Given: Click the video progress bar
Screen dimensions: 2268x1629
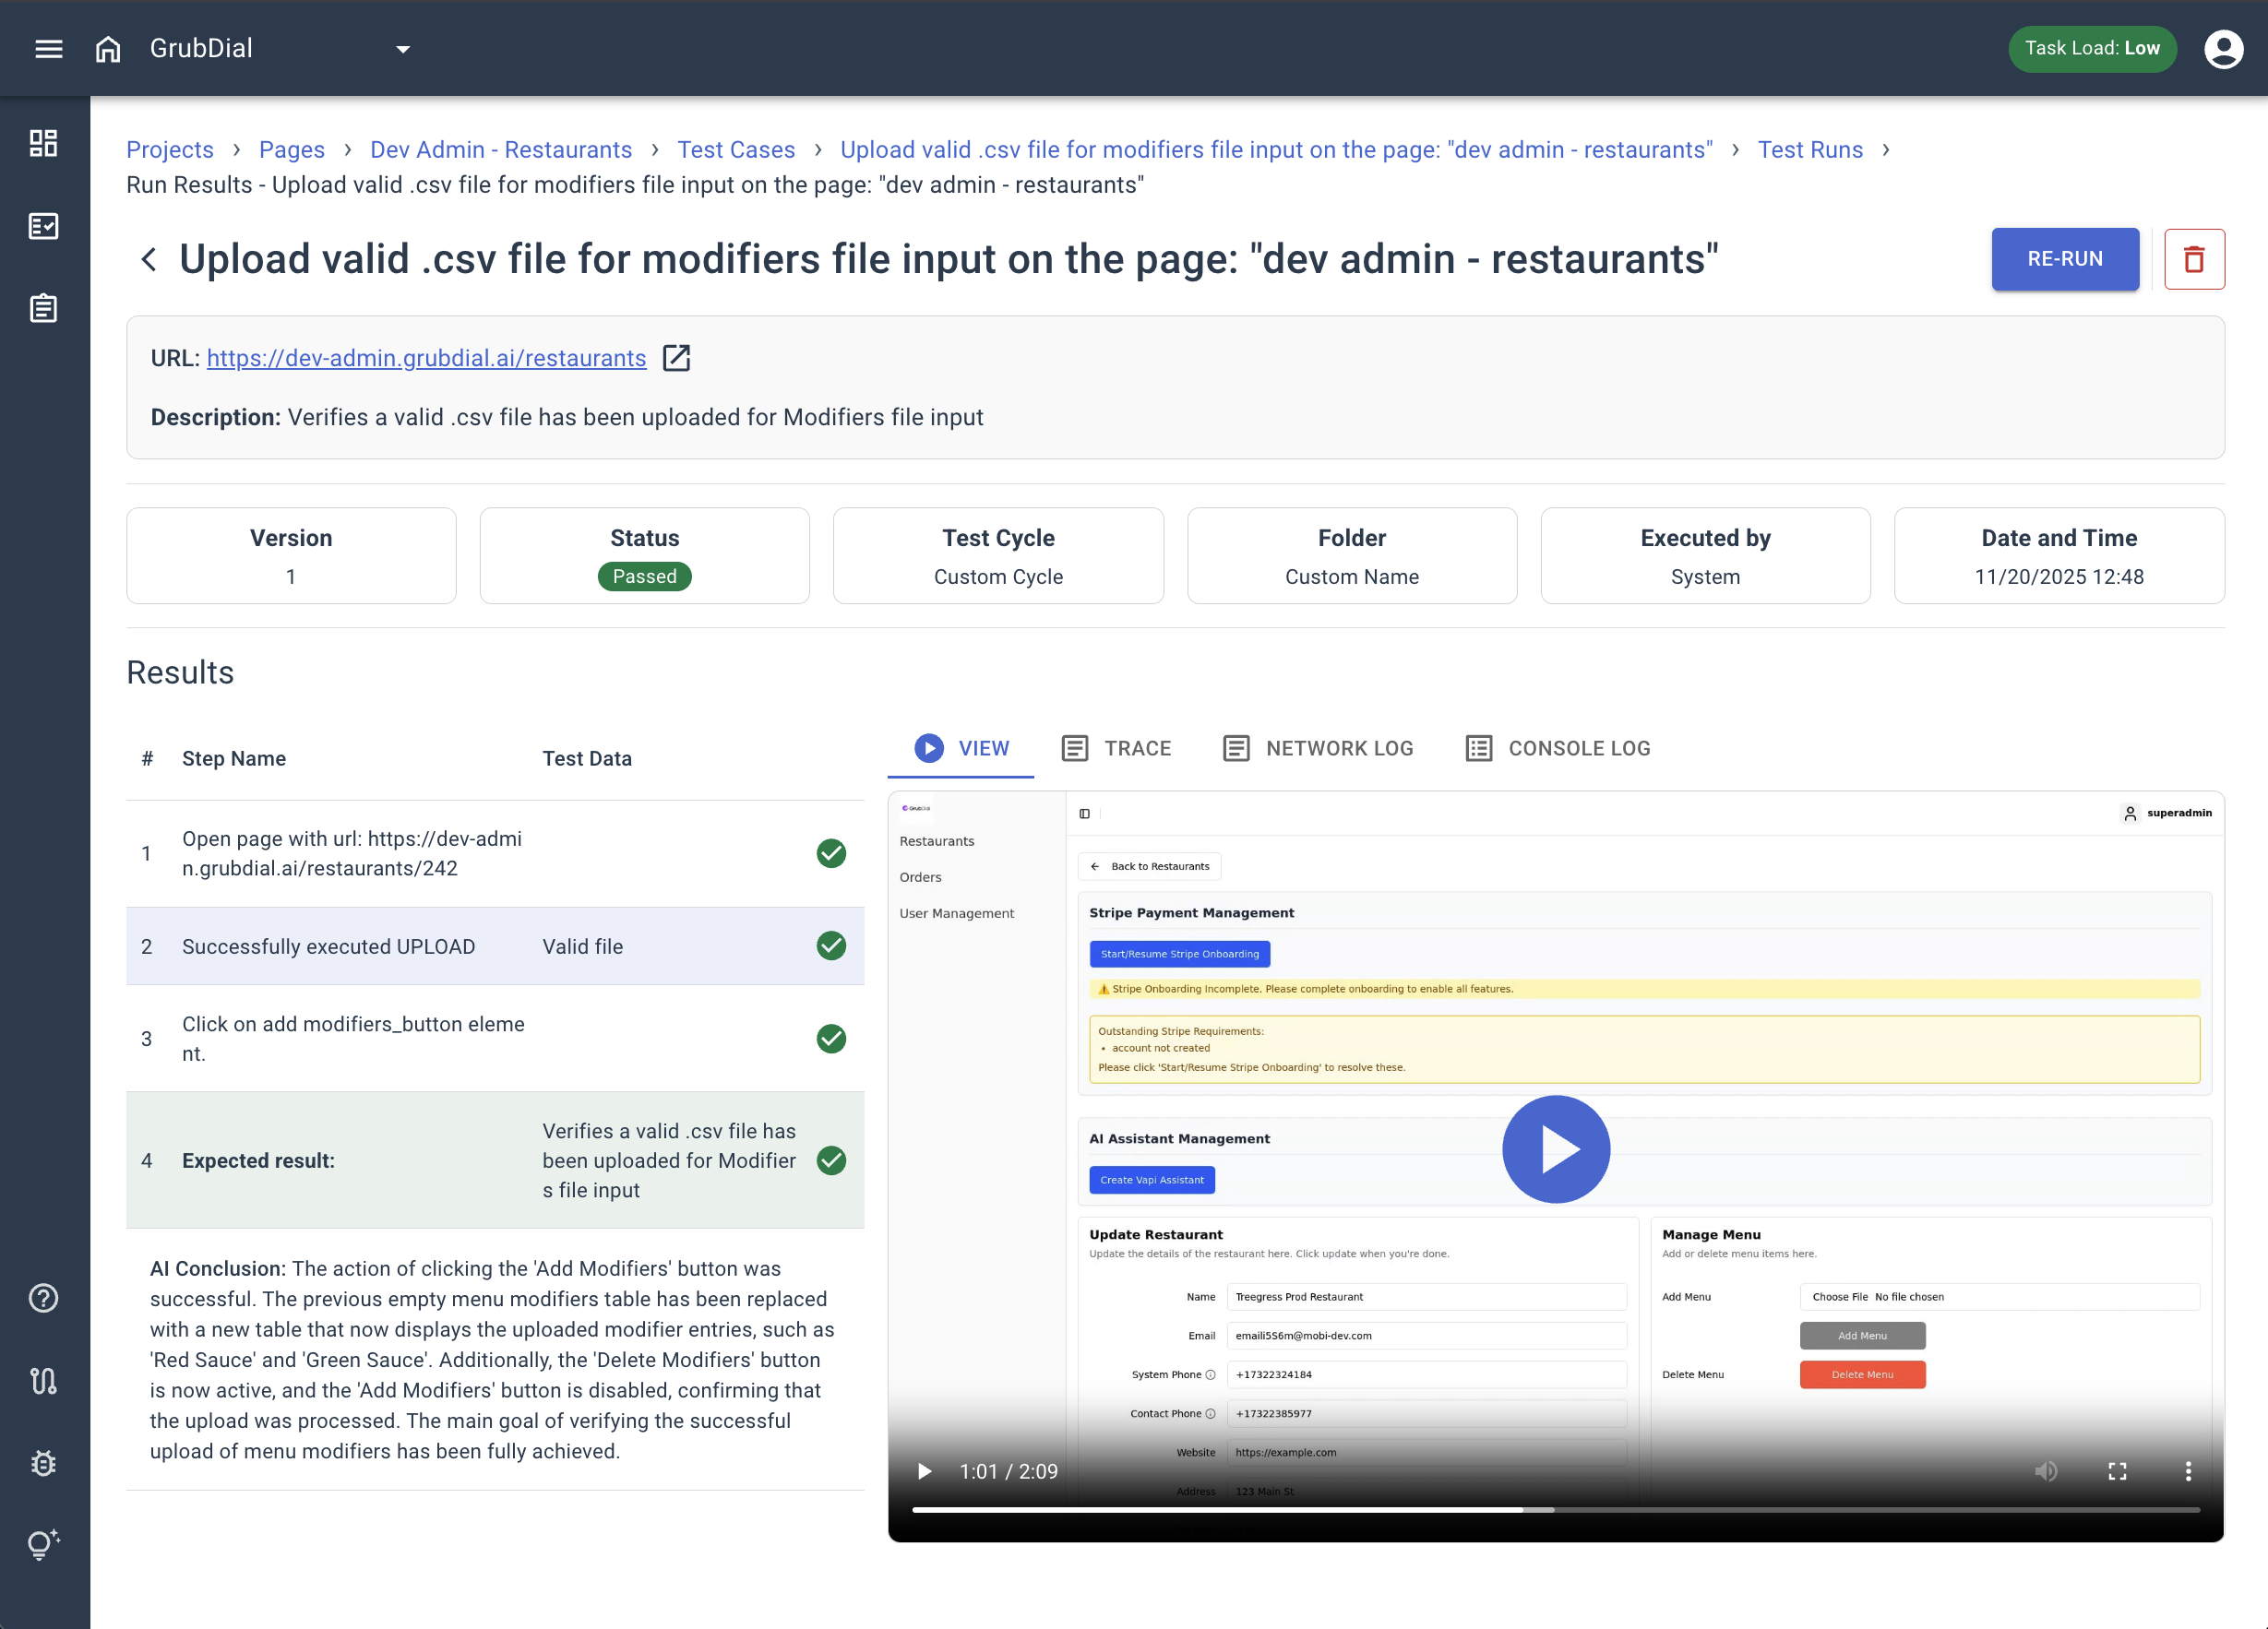Looking at the screenshot, I should (1555, 1510).
